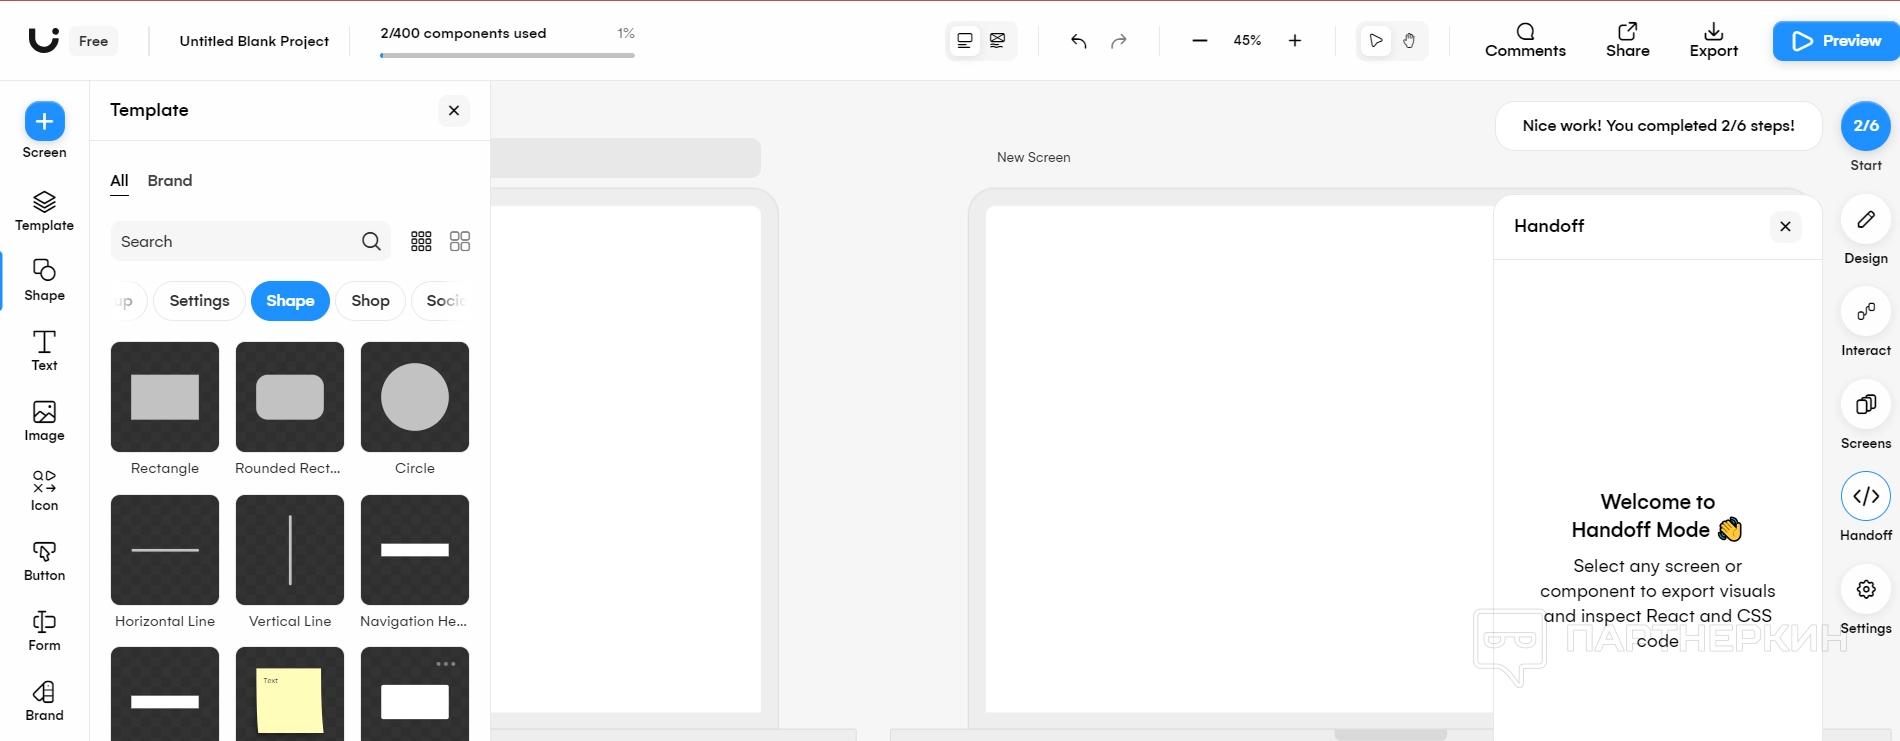Viewport: 1900px width, 741px height.
Task: Click the Button component tool
Action: [x=44, y=560]
